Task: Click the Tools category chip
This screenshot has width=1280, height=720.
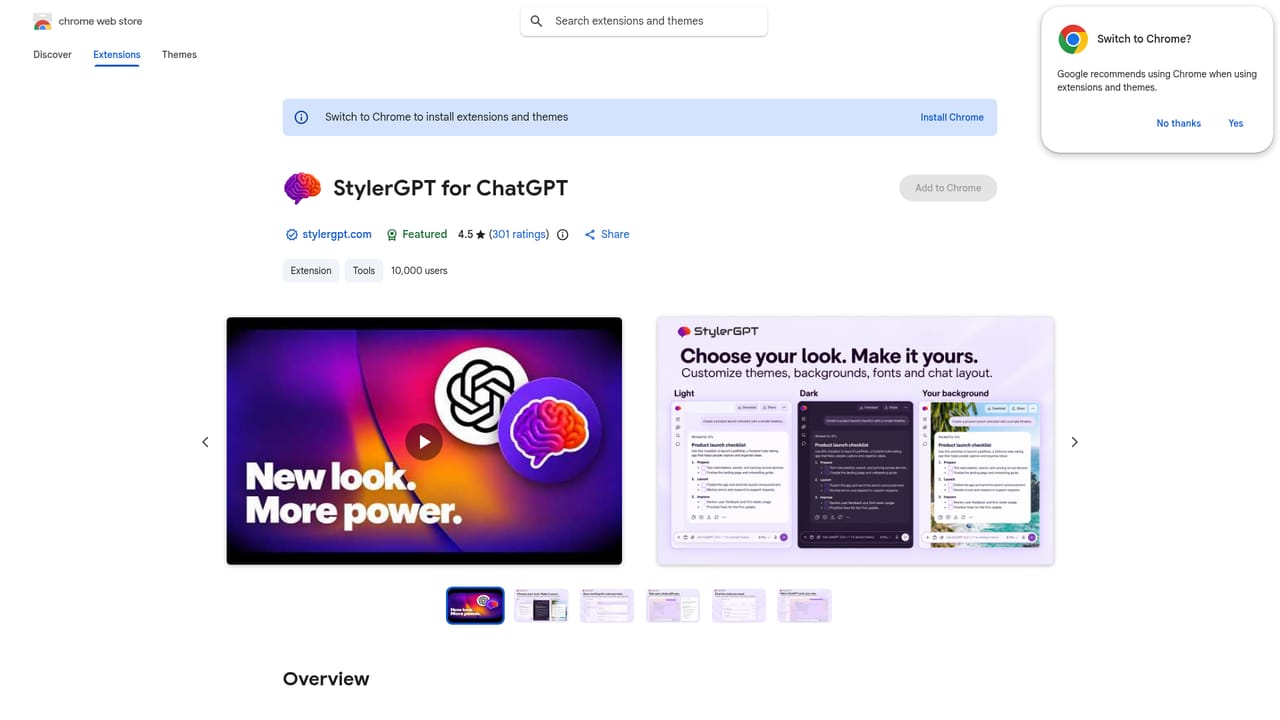Action: click(x=364, y=271)
